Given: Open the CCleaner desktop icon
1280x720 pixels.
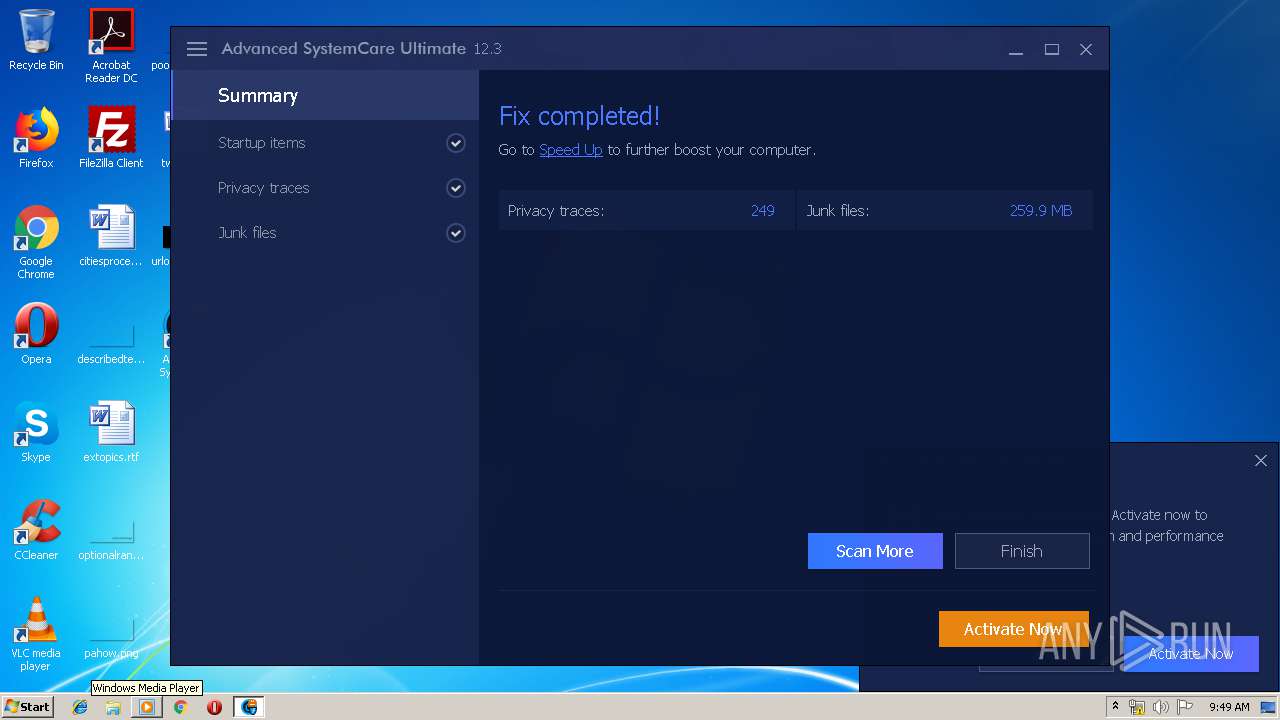Looking at the screenshot, I should (x=36, y=530).
